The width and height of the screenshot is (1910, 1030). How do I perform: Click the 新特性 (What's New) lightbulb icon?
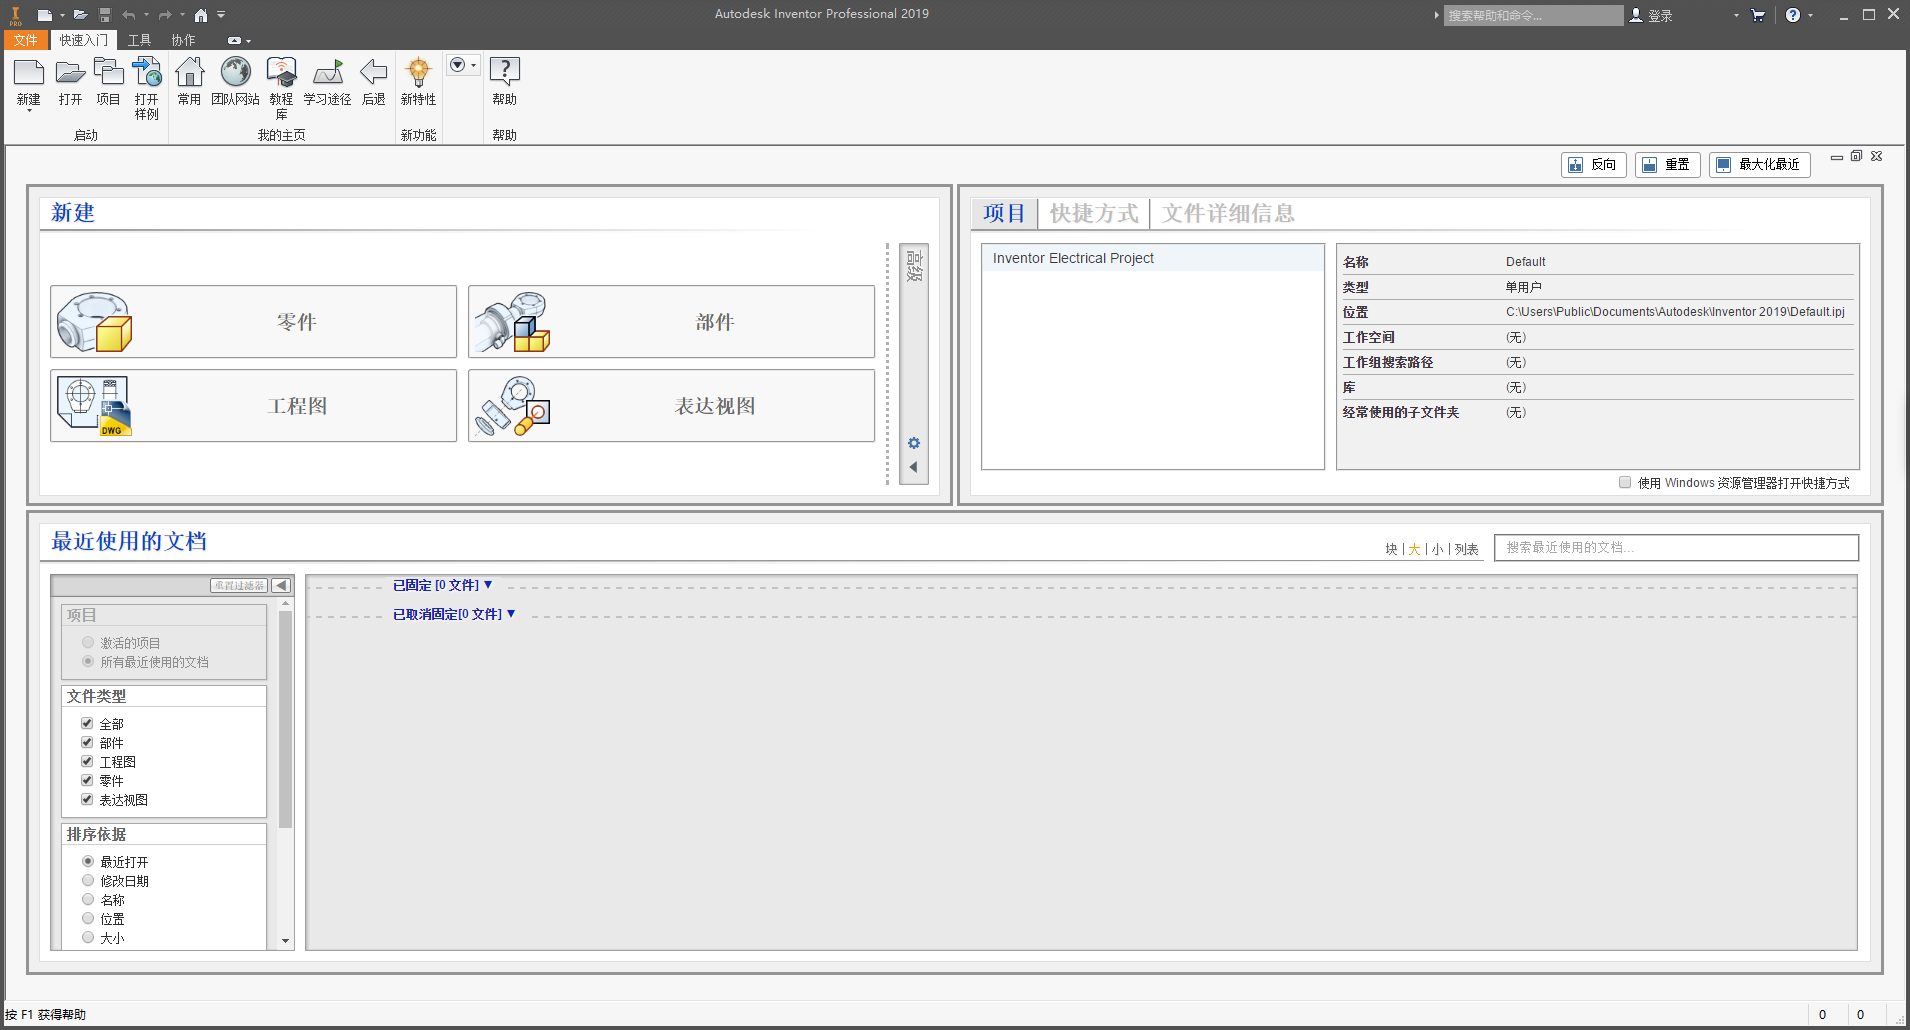click(x=419, y=74)
